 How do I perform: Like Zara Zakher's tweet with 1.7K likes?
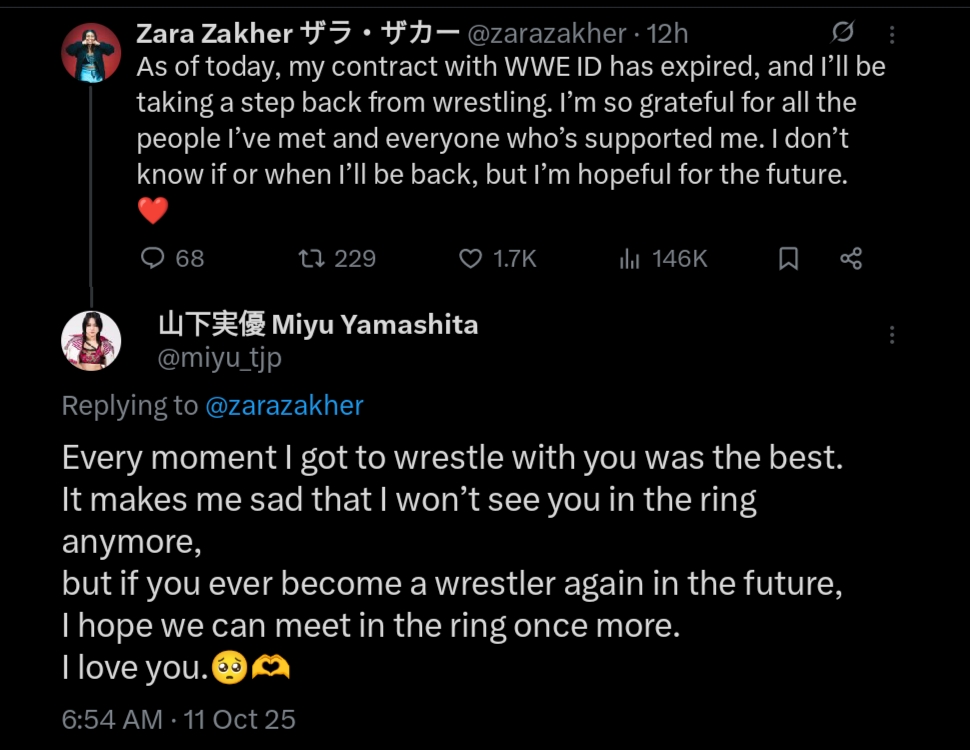coord(471,259)
